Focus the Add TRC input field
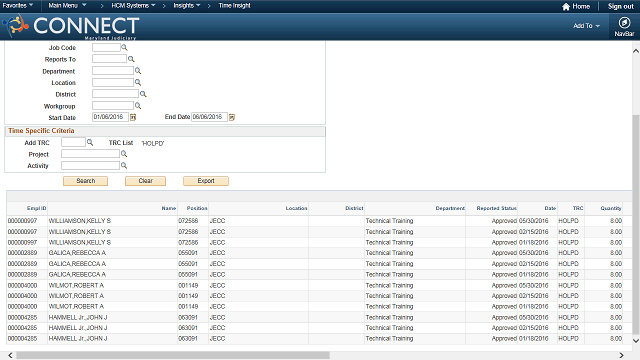The image size is (640, 360). point(73,142)
